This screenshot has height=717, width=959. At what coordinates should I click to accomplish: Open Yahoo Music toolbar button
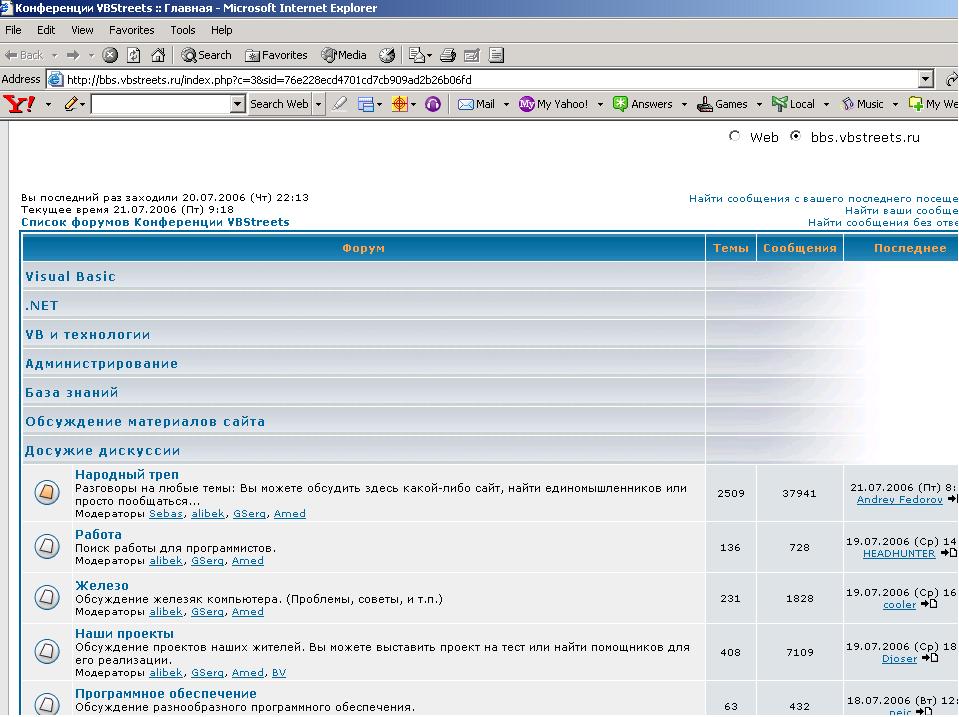862,104
